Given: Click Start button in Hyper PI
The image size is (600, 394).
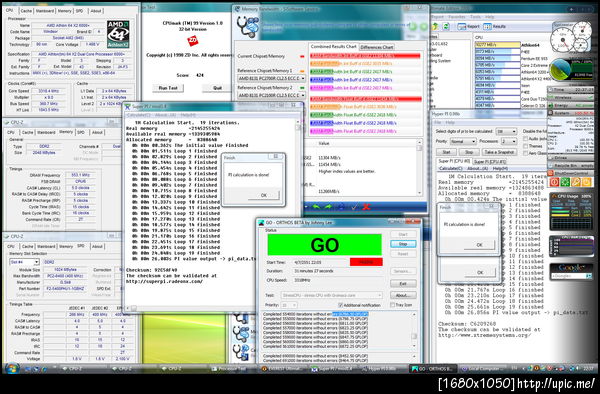Looking at the screenshot, I should point(446,152).
